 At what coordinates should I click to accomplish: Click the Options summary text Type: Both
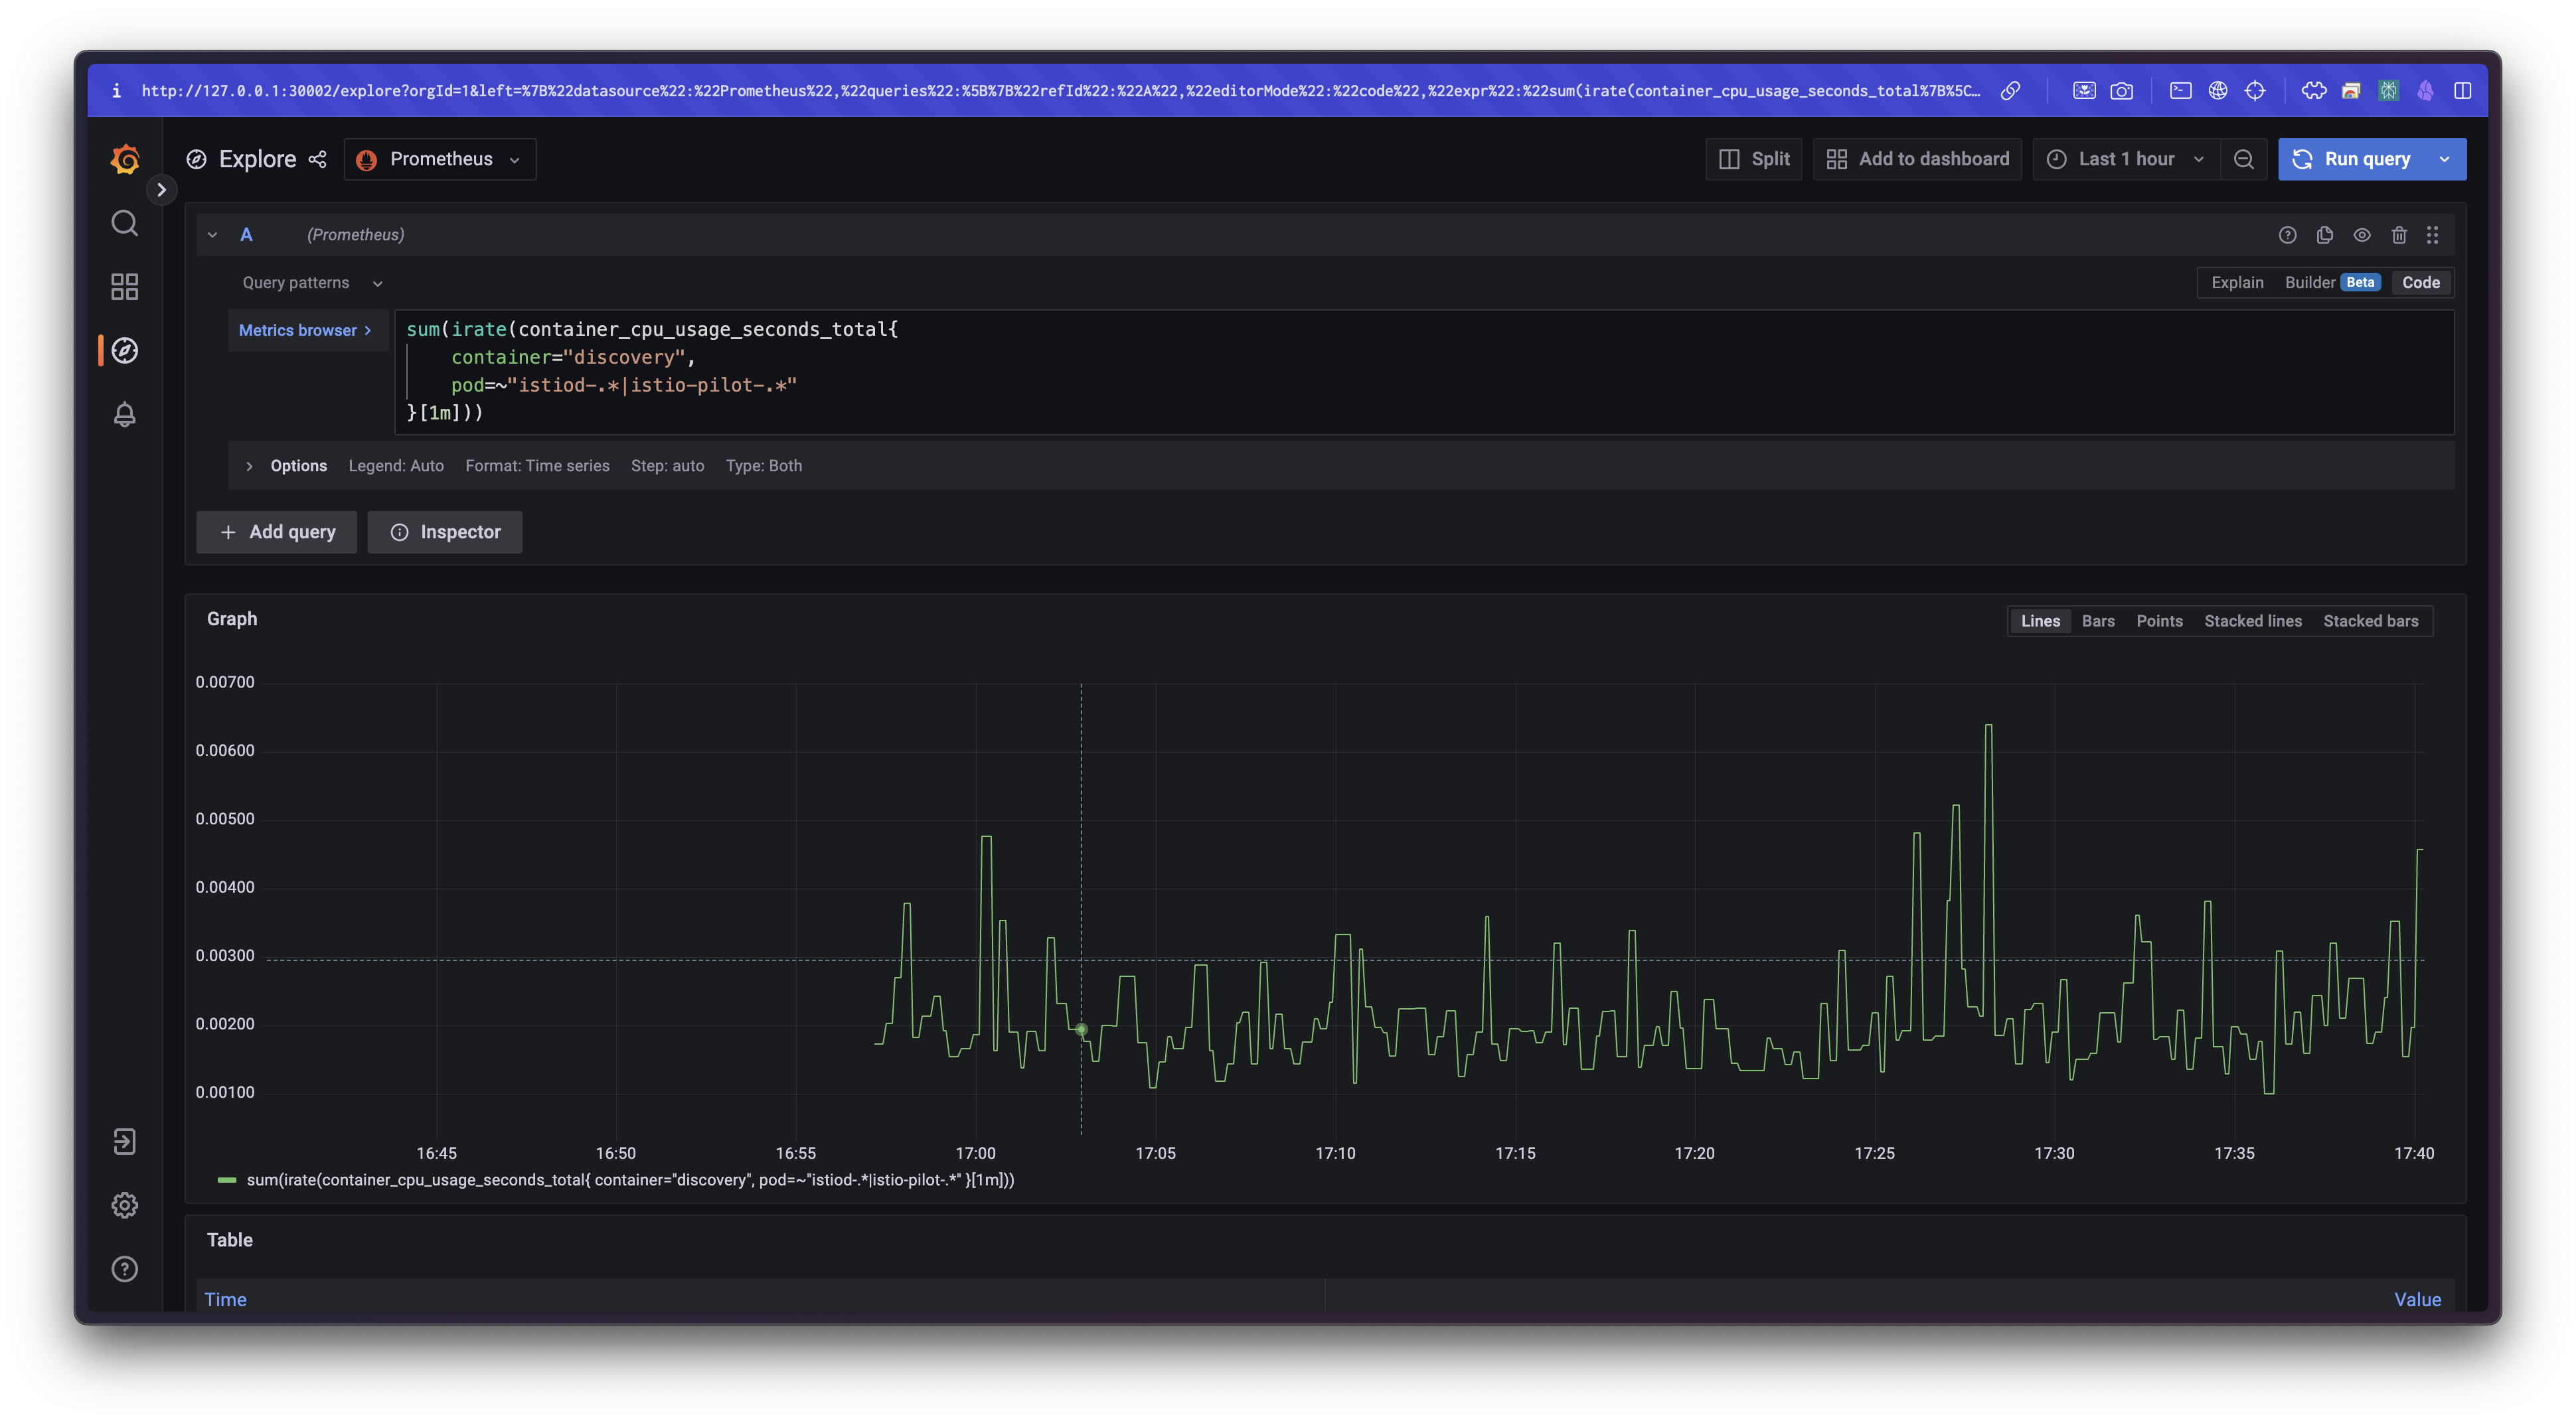click(763, 466)
